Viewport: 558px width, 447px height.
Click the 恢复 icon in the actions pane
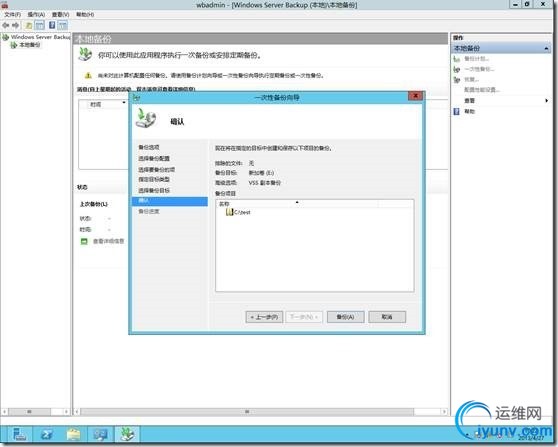457,79
